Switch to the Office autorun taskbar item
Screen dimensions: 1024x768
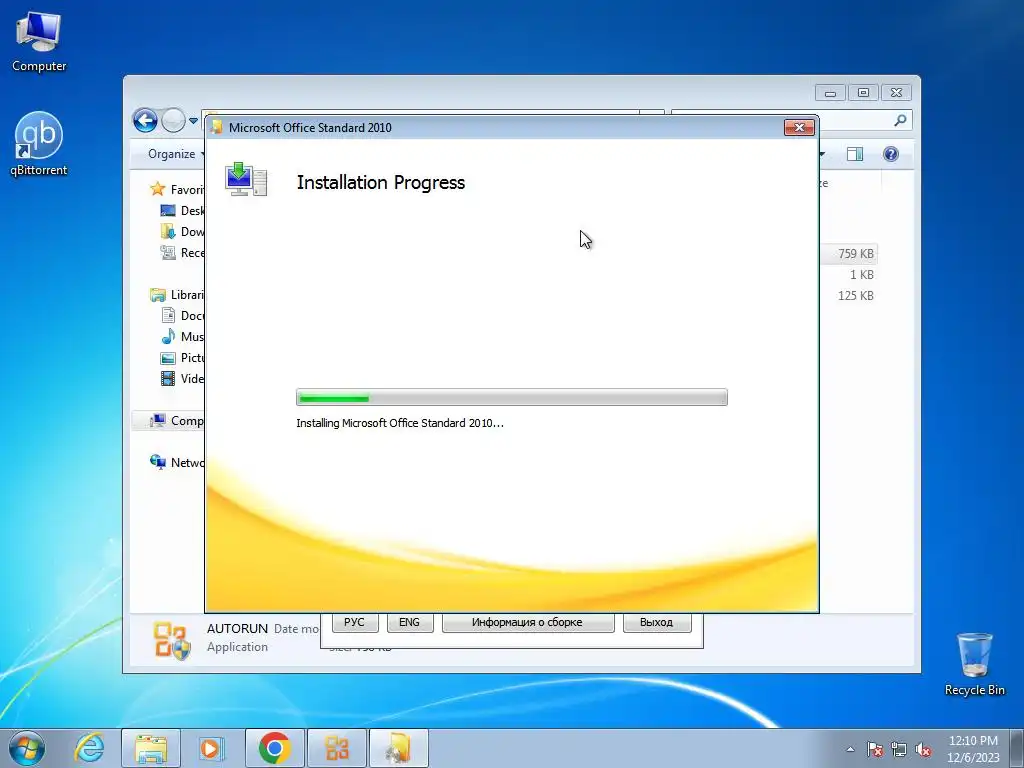336,748
